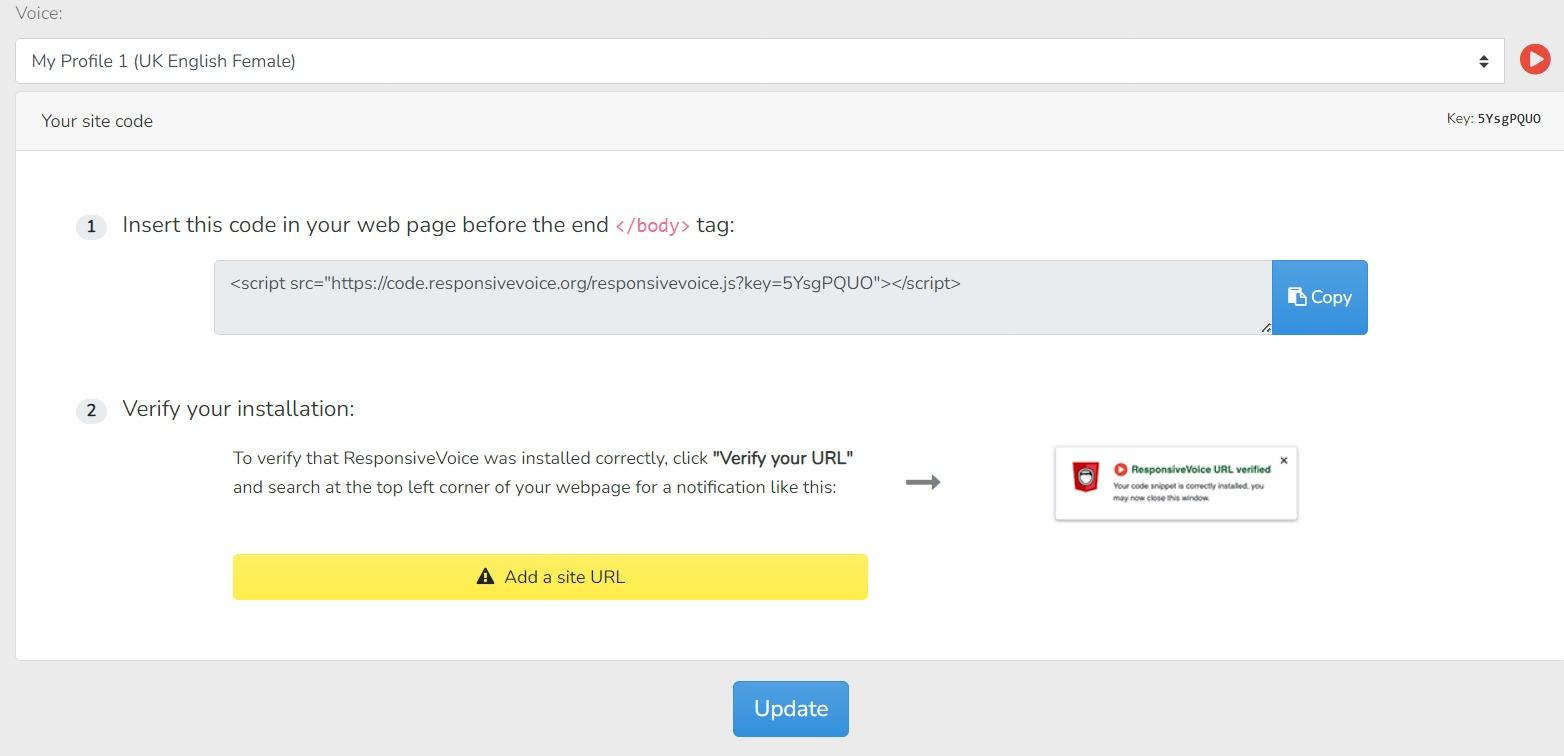
Task: Open the Voice profile dropdown
Action: 759,61
